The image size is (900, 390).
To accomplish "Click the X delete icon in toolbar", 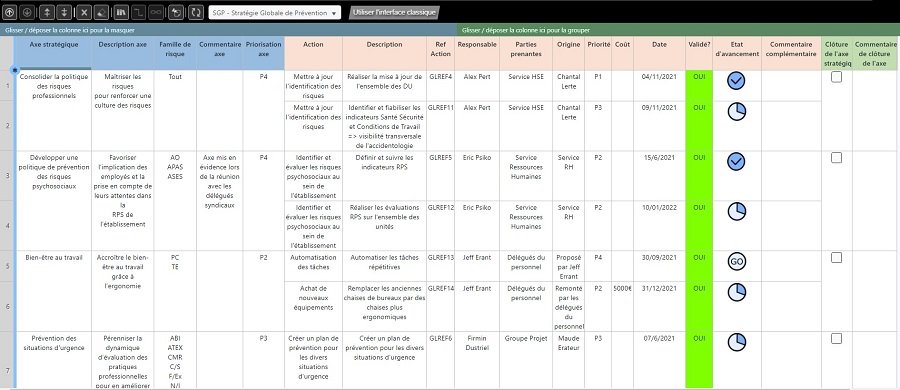I will pos(84,12).
